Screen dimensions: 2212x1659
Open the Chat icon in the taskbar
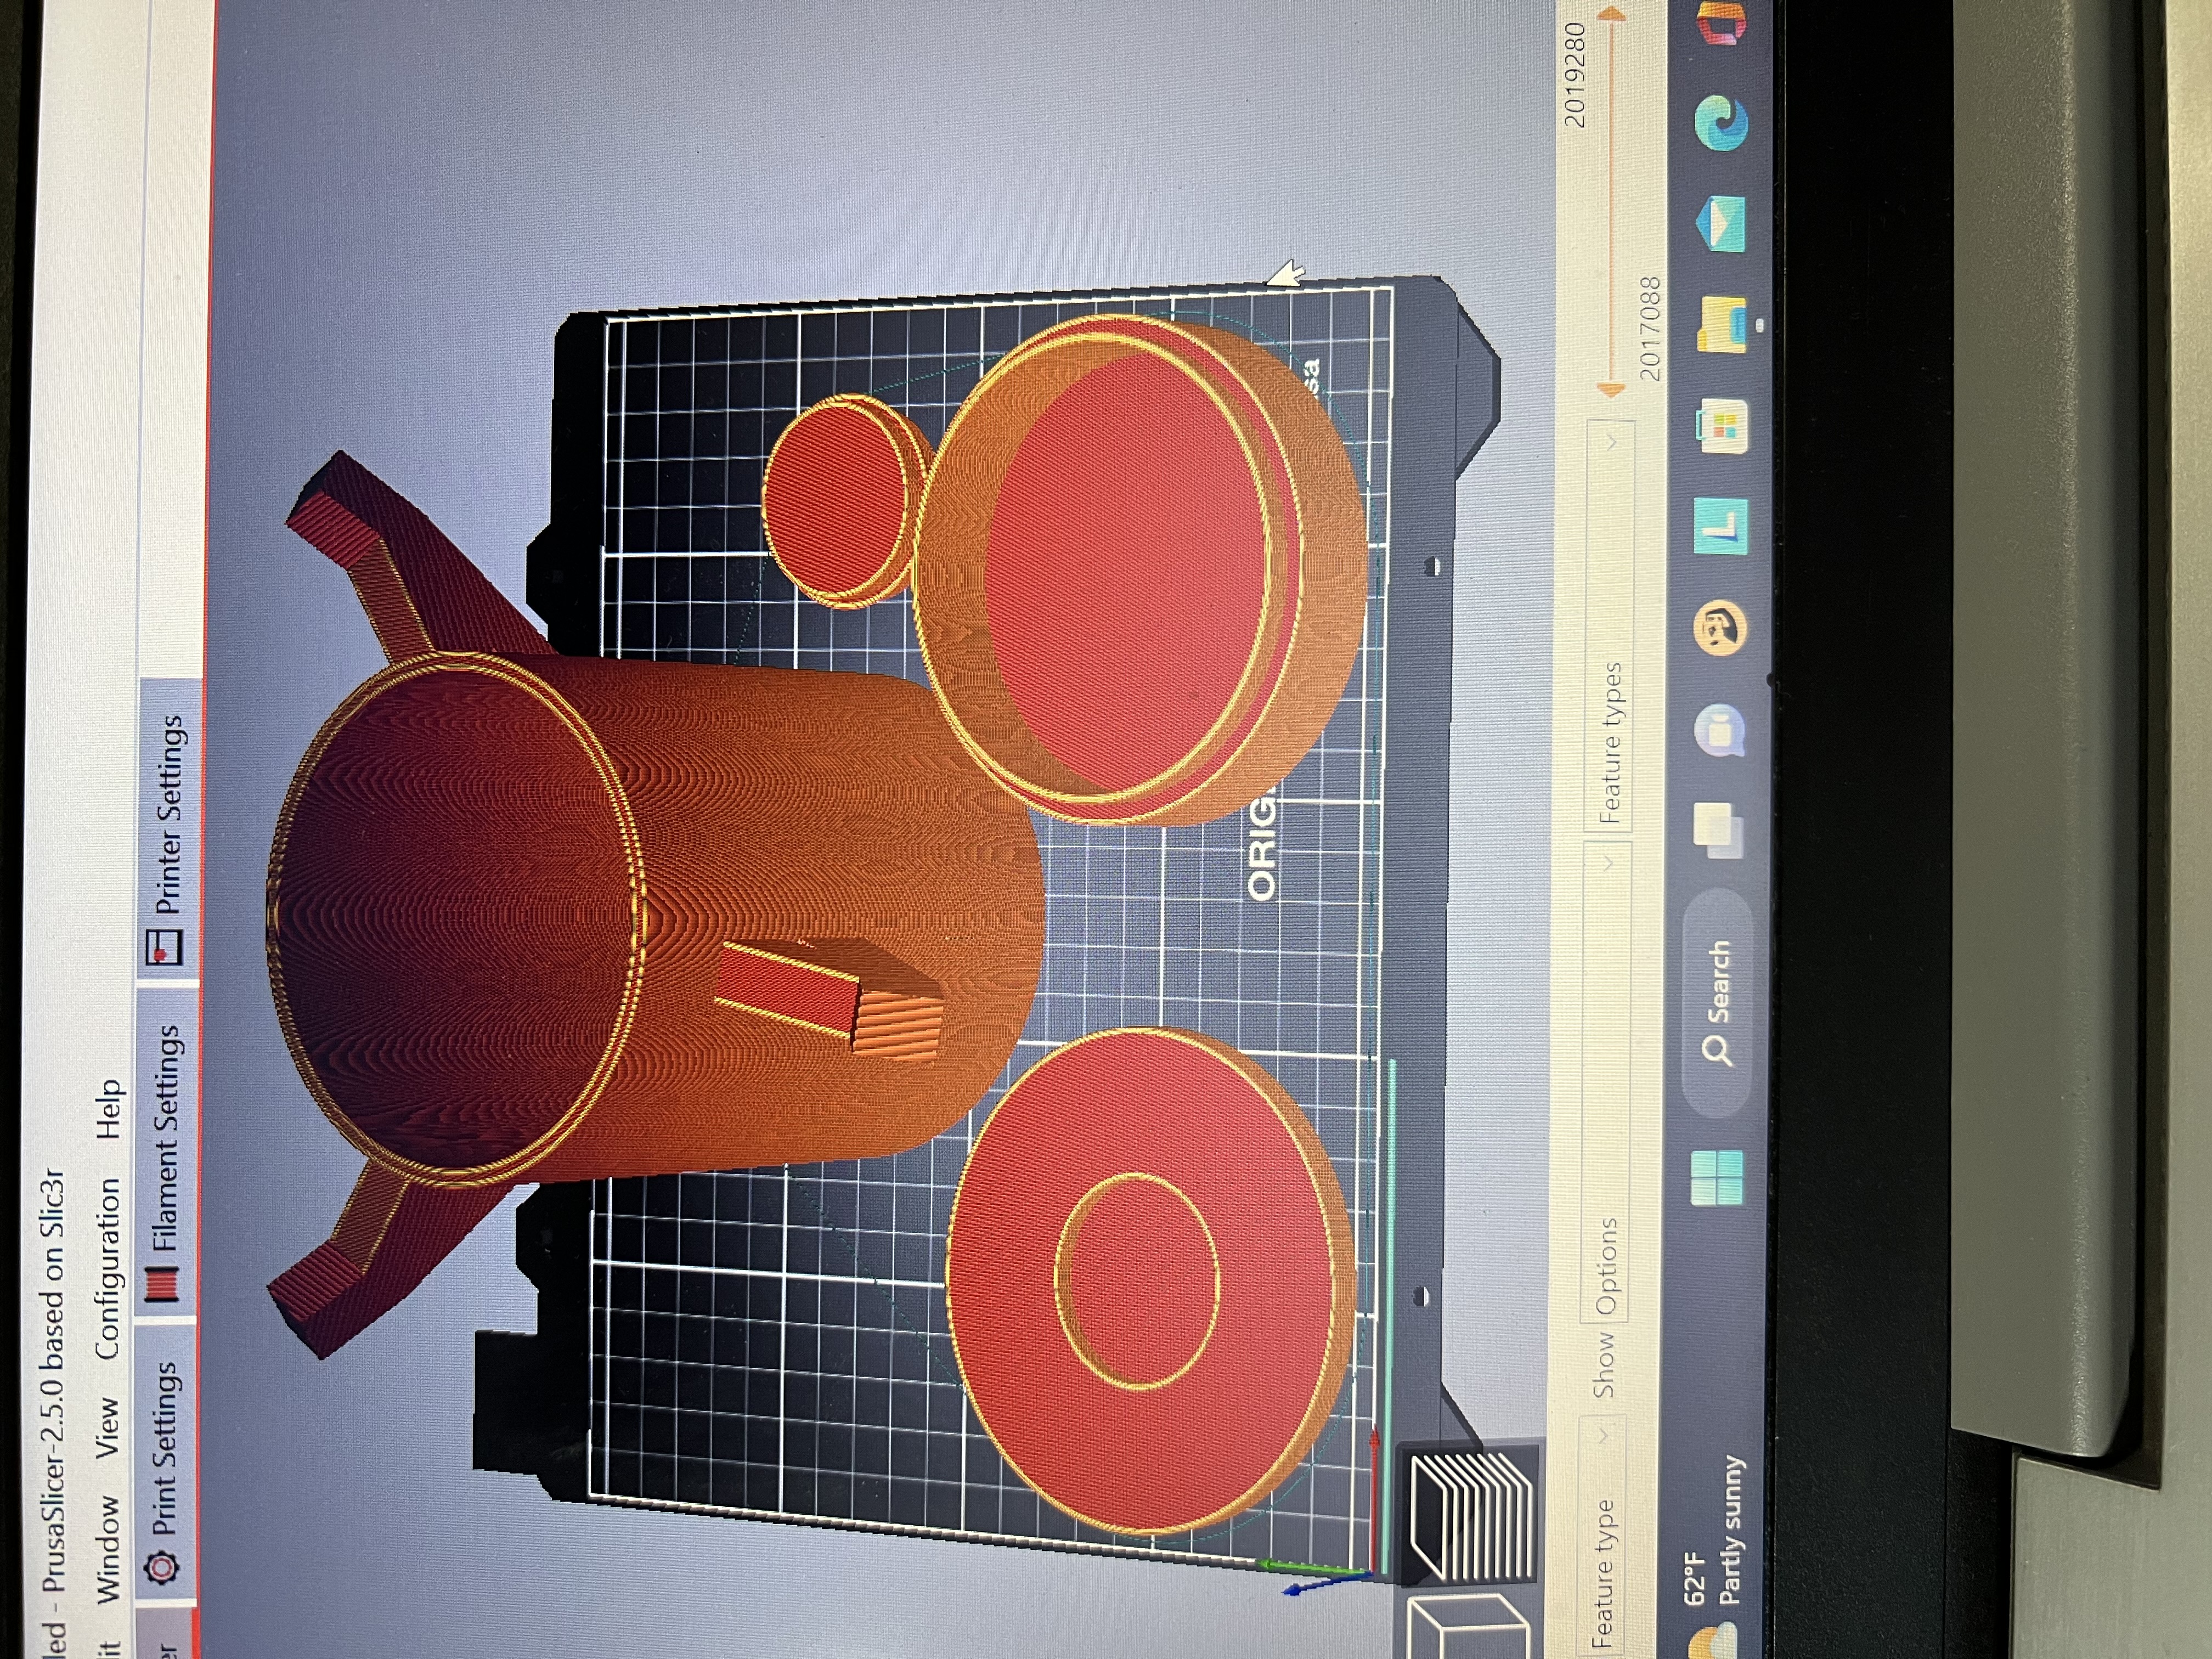click(x=1719, y=730)
